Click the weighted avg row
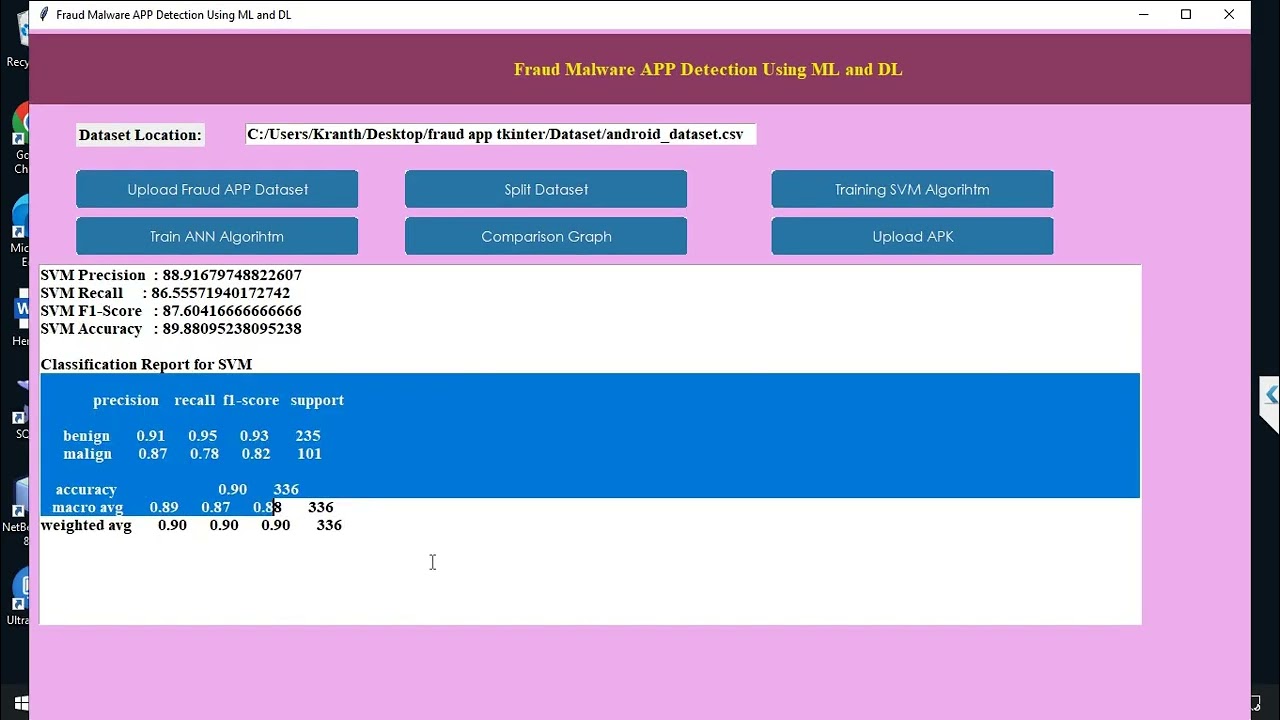This screenshot has height=720, width=1280. (191, 526)
